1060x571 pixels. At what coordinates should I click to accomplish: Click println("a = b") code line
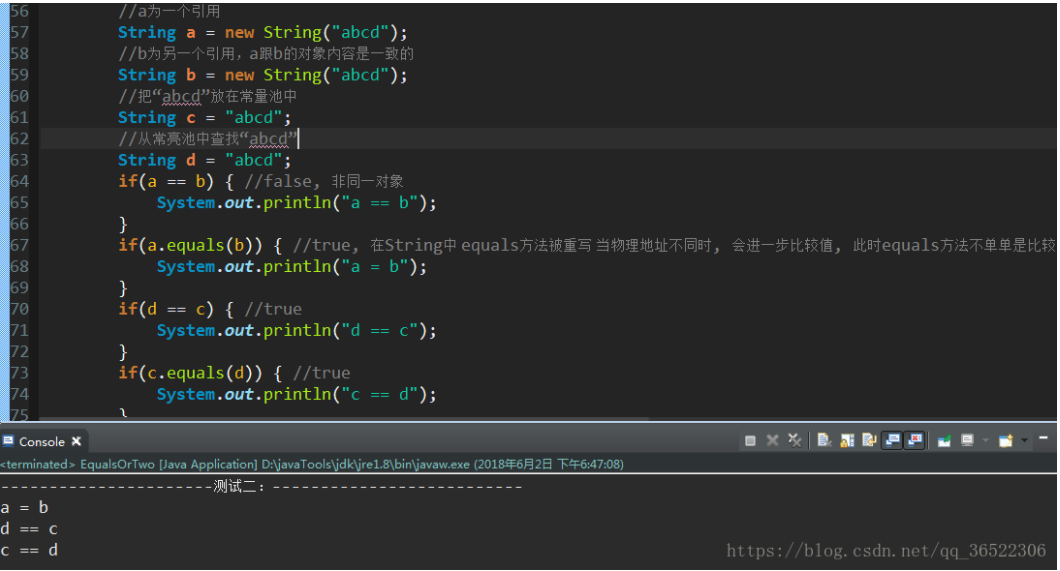(x=292, y=266)
